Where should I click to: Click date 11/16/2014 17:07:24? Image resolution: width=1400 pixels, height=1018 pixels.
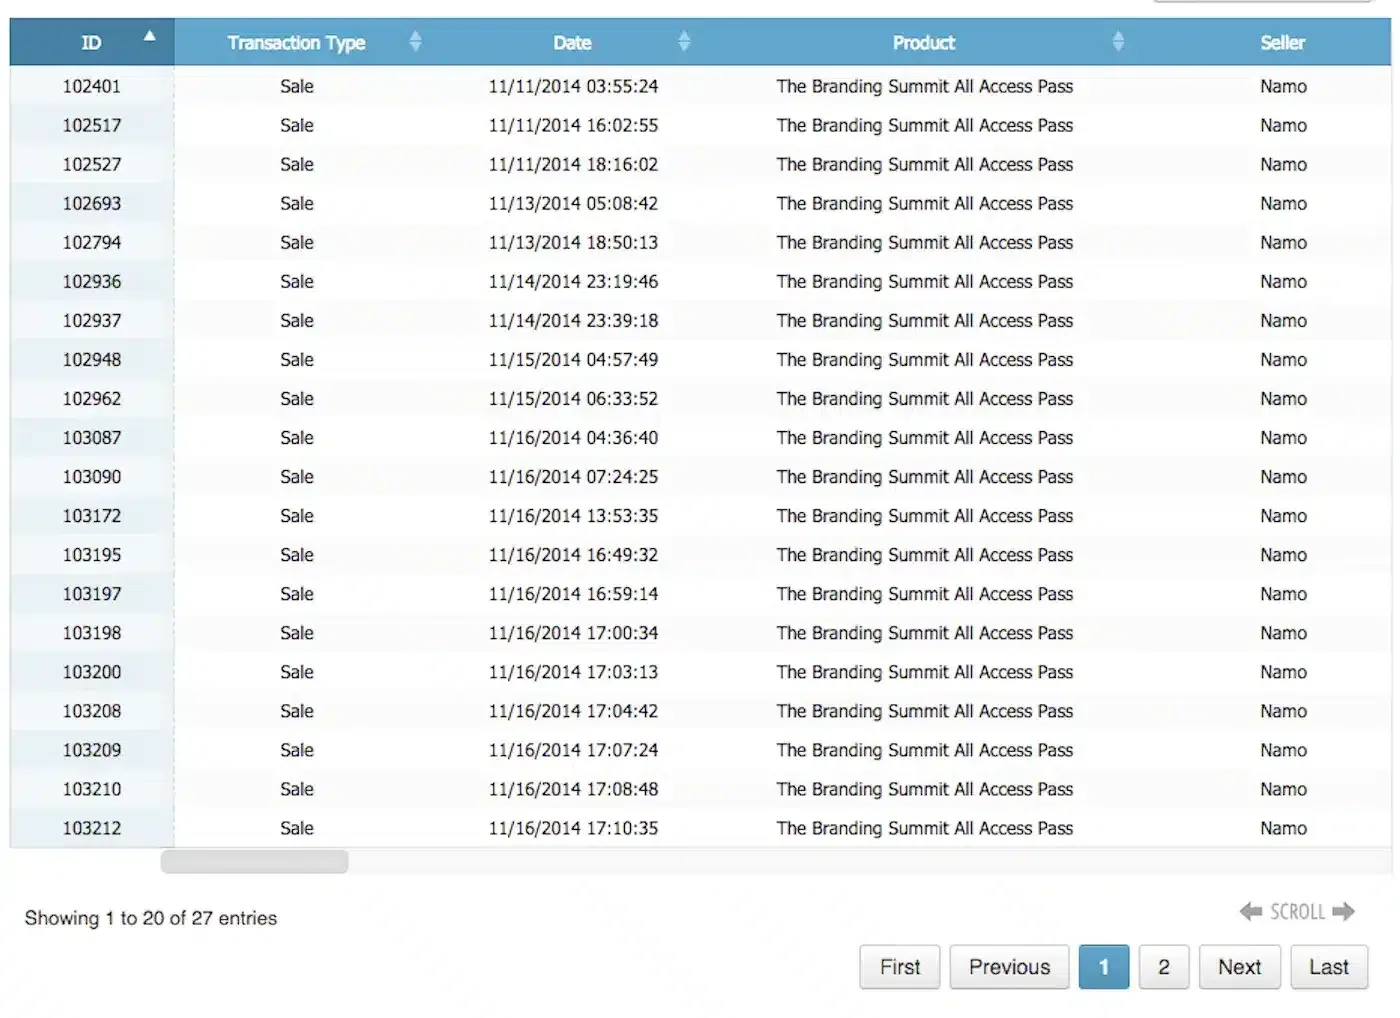[x=573, y=749]
